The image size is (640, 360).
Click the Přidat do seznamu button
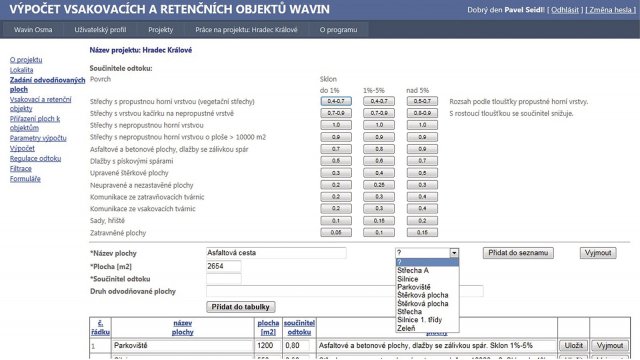tap(518, 253)
